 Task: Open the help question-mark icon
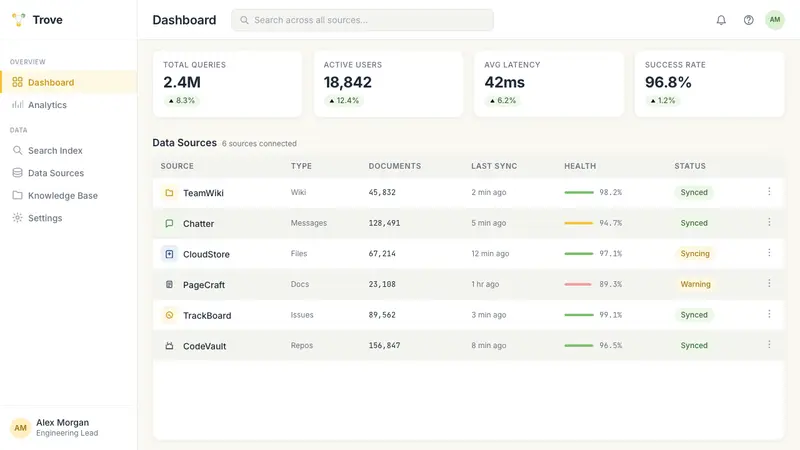[x=748, y=20]
